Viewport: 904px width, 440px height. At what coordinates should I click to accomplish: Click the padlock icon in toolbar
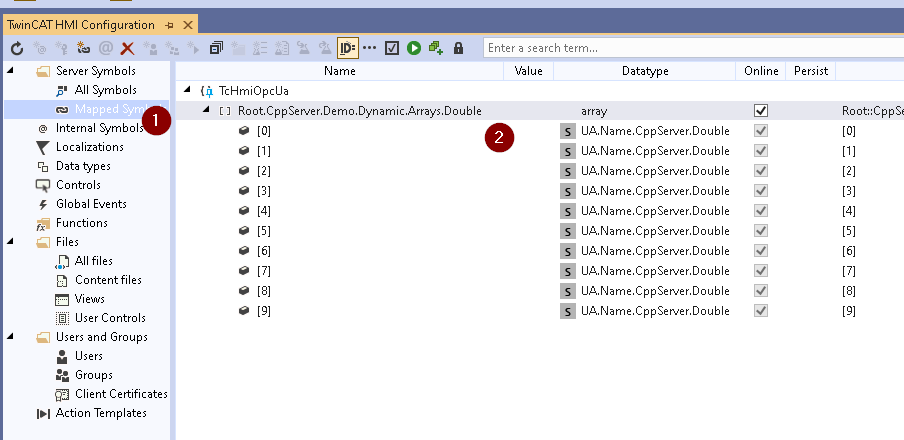[458, 48]
